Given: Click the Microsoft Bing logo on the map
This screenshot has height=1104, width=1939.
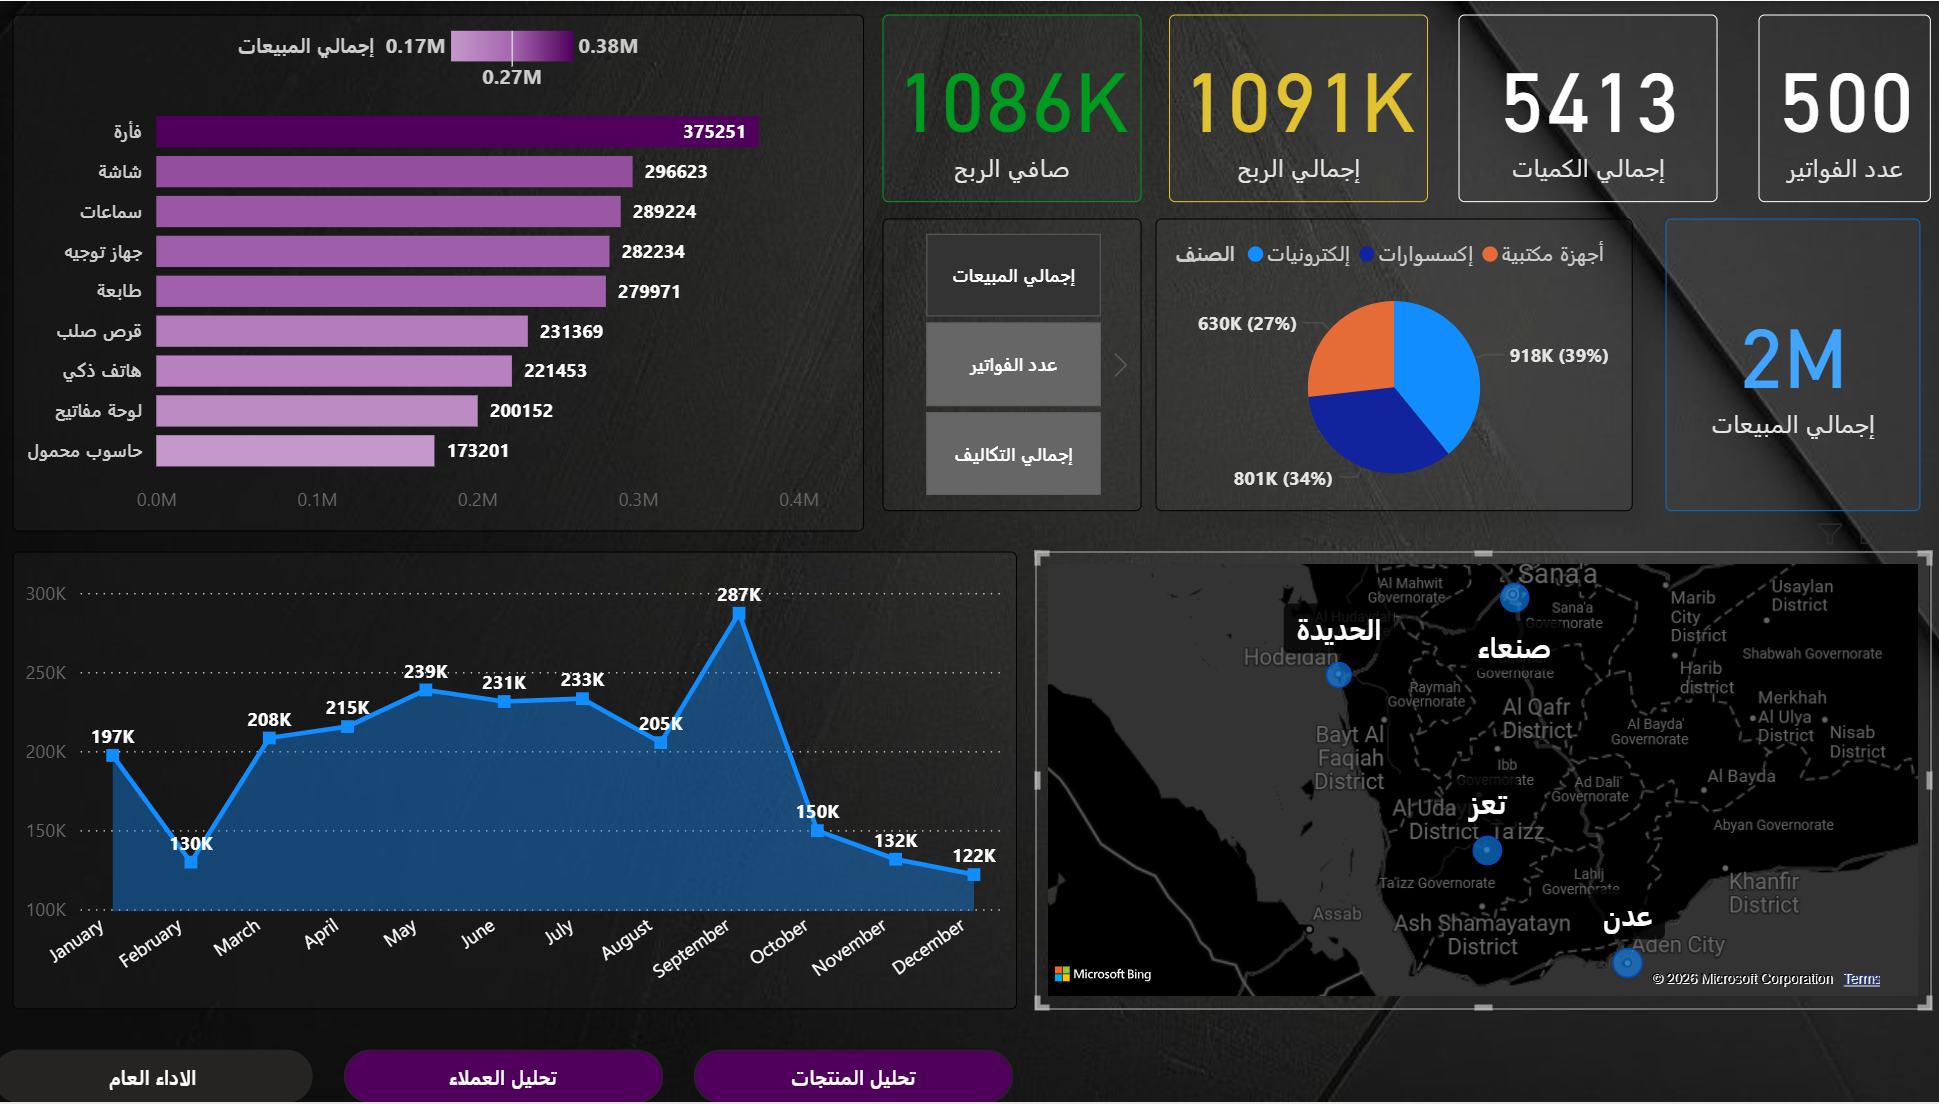Looking at the screenshot, I should coord(1103,974).
